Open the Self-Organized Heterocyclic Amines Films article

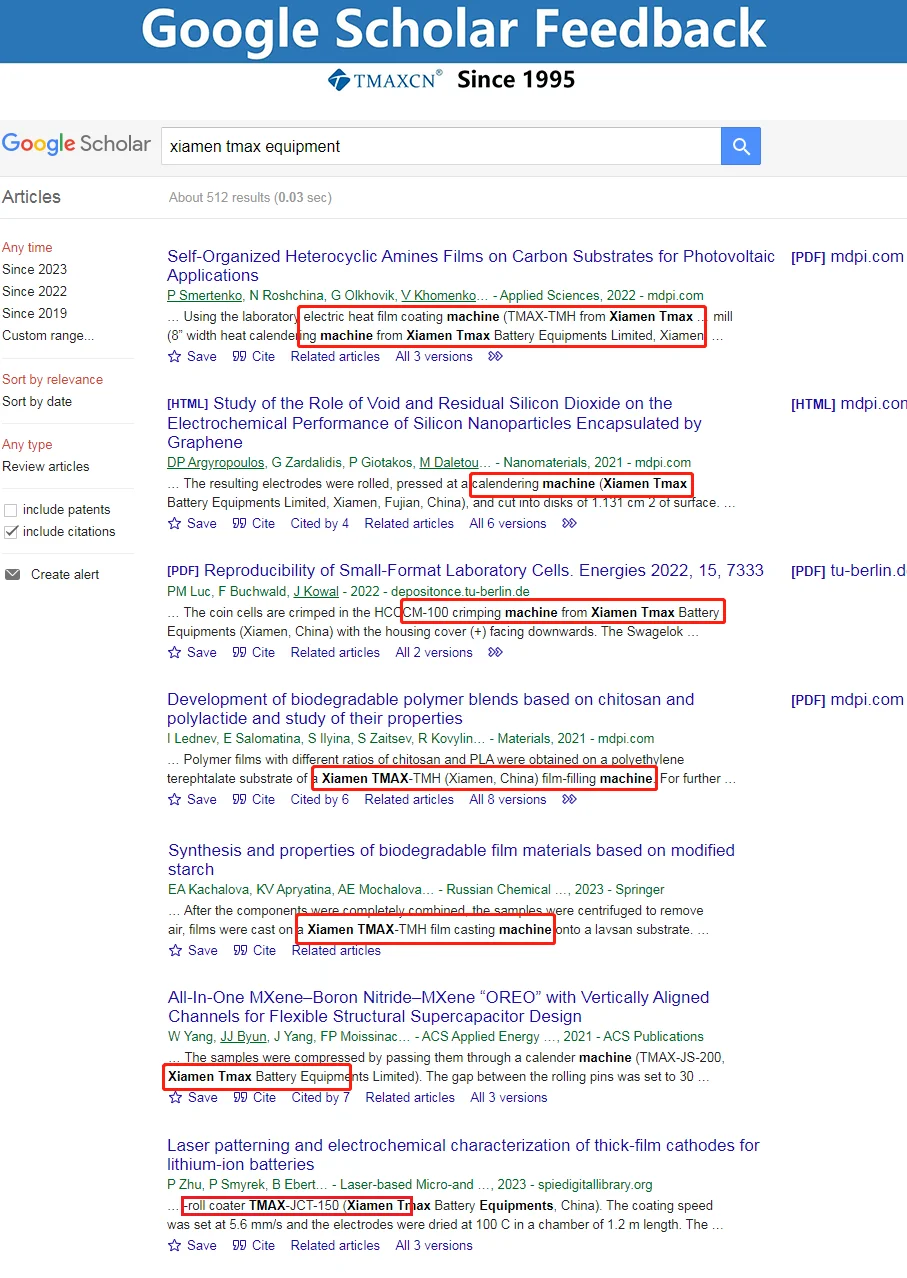click(x=470, y=265)
